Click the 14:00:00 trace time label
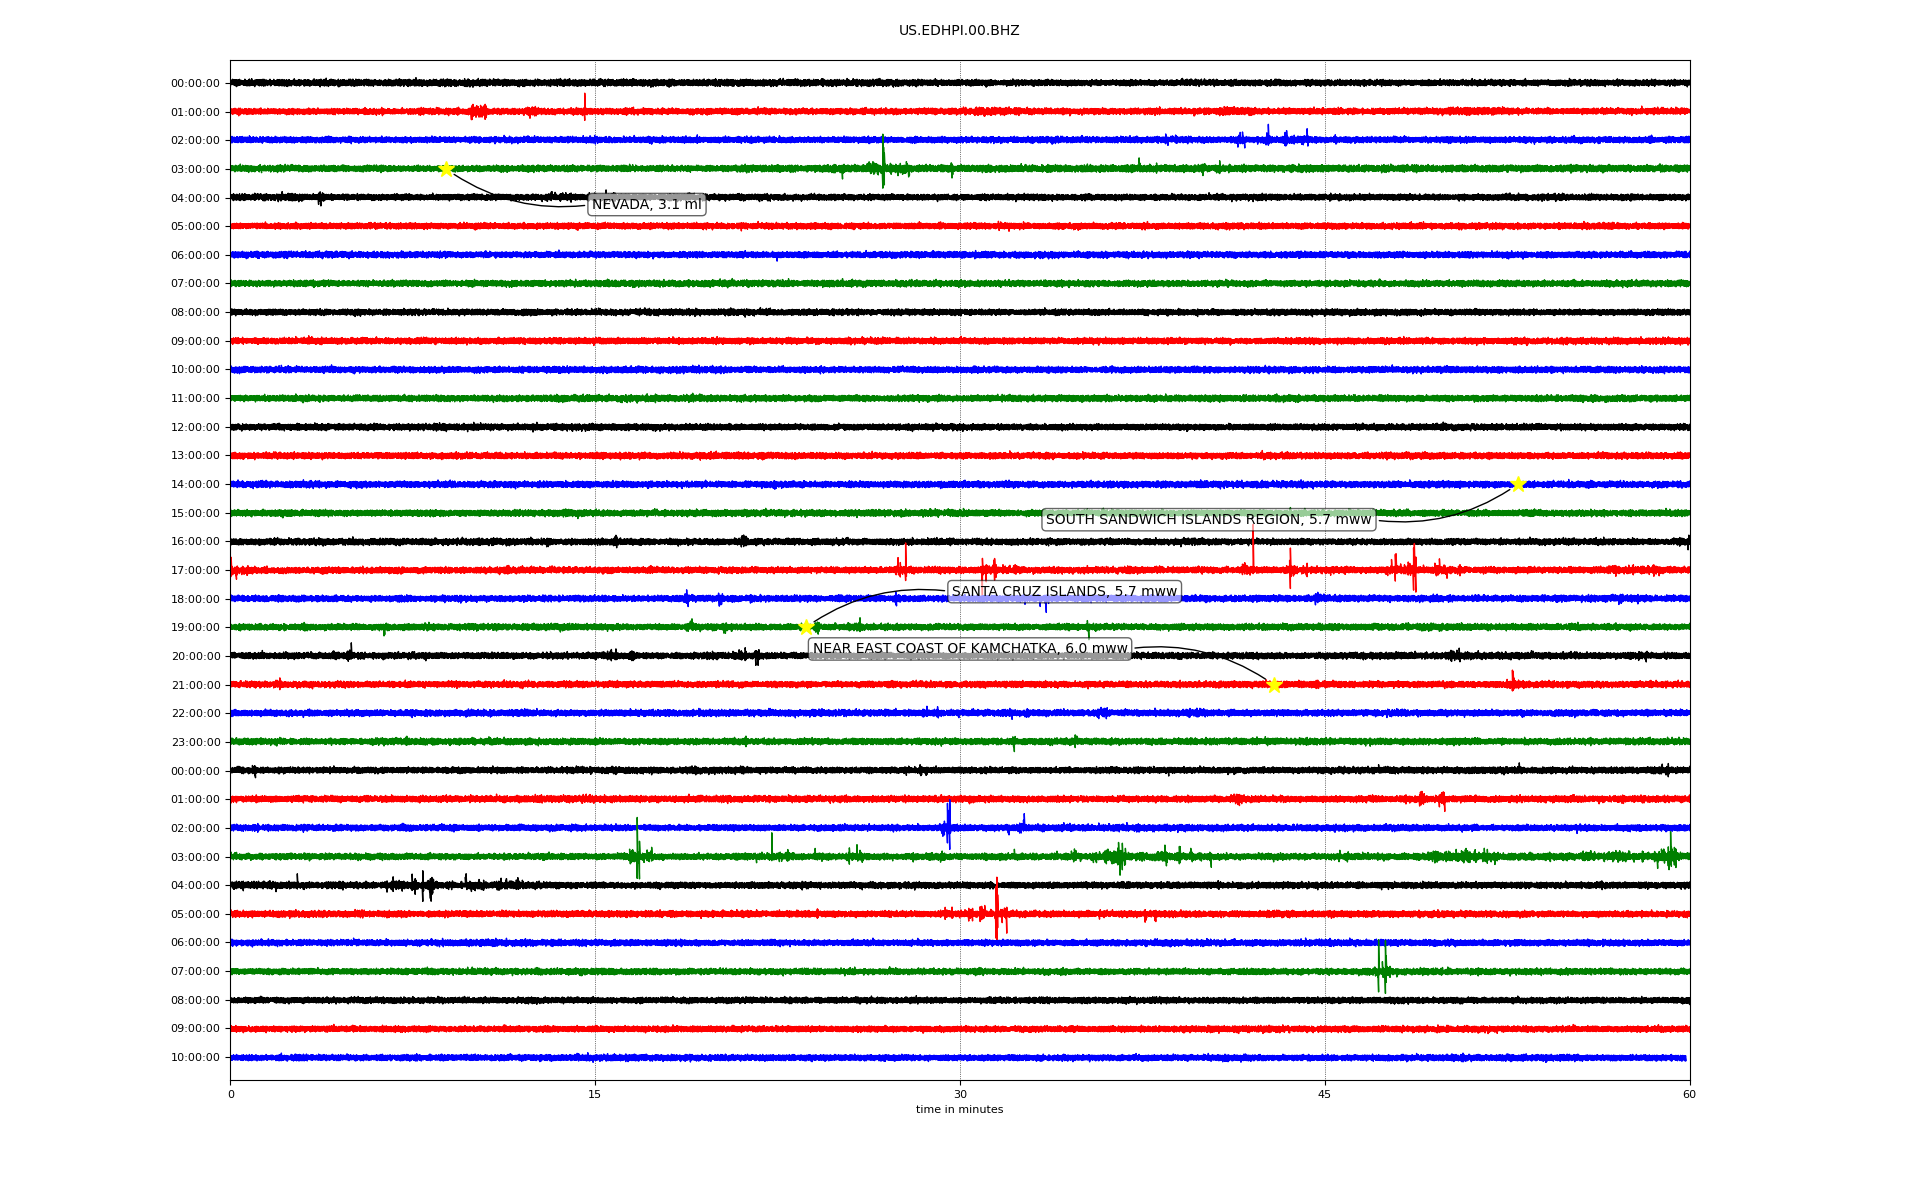The width and height of the screenshot is (1920, 1200). click(195, 485)
